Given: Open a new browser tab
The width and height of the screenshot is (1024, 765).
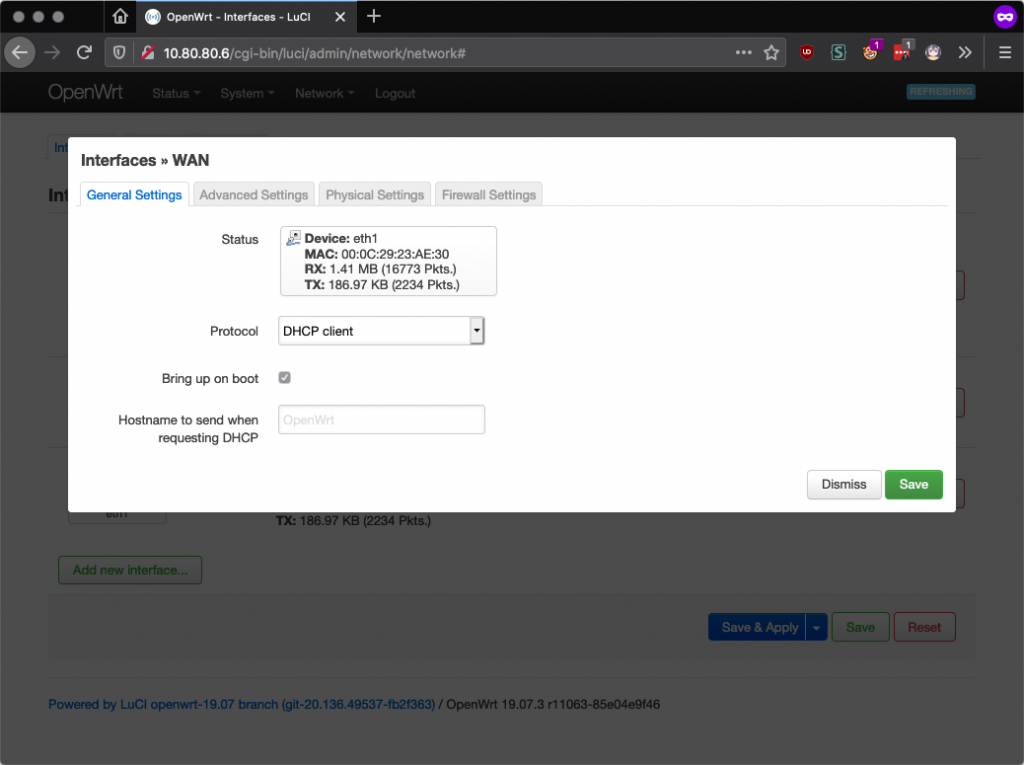Looking at the screenshot, I should (x=374, y=16).
